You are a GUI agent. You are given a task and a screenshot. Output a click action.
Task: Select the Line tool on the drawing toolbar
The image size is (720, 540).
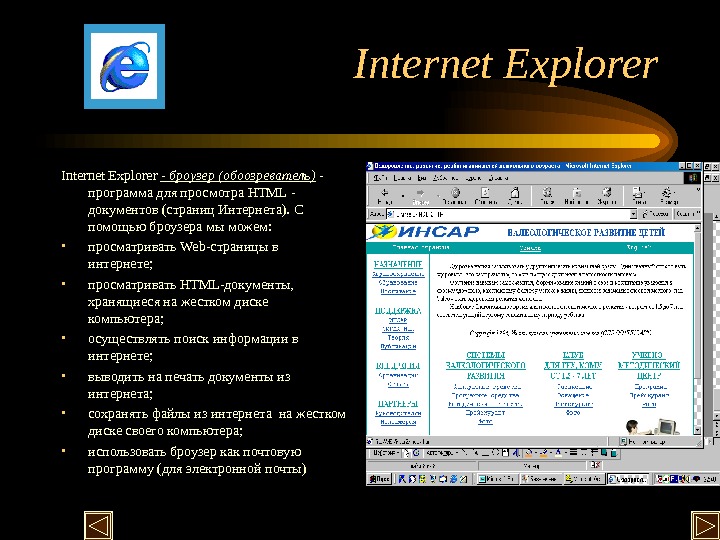(464, 453)
